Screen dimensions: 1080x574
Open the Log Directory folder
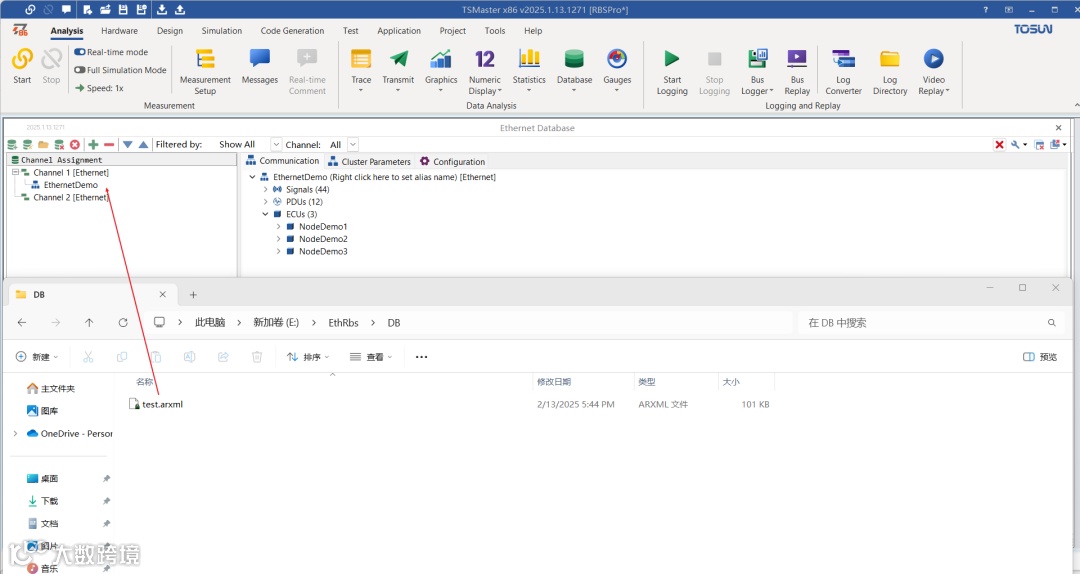[x=890, y=71]
